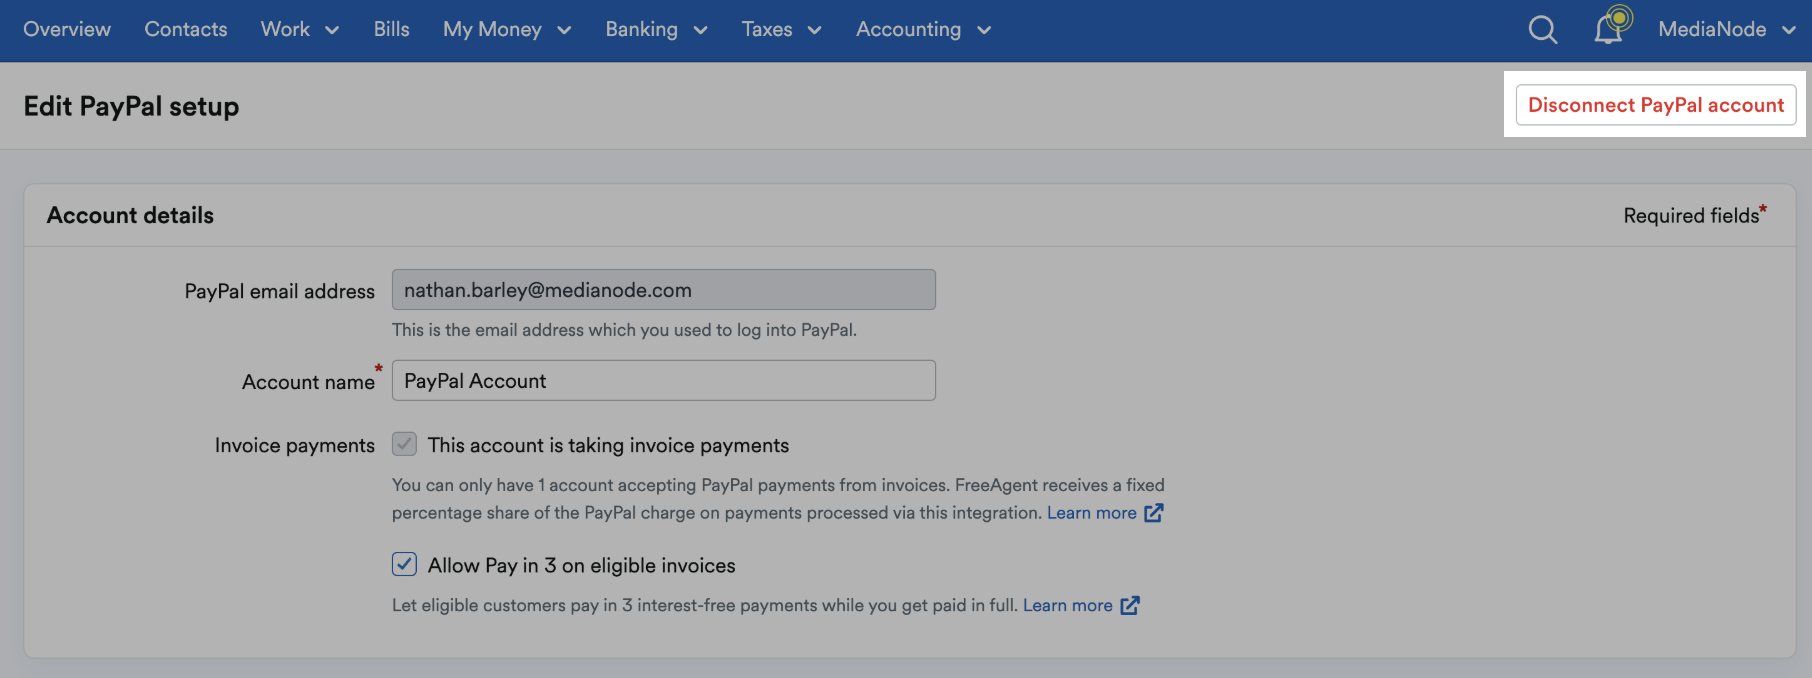Follow Learn more link about Pay in 3

[1068, 606]
